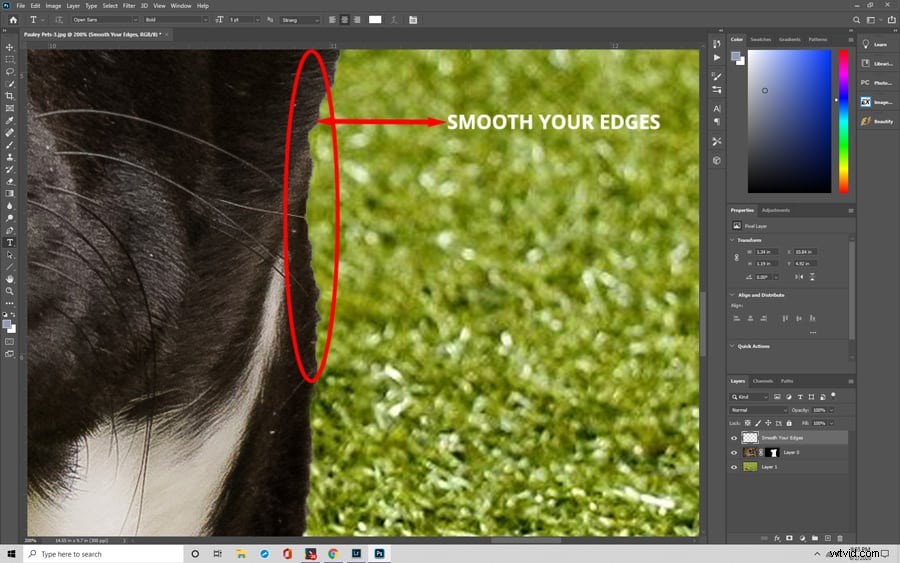Open the anti-aliasing dropdown Strong
Viewport: 900px width, 563px height.
(x=300, y=20)
